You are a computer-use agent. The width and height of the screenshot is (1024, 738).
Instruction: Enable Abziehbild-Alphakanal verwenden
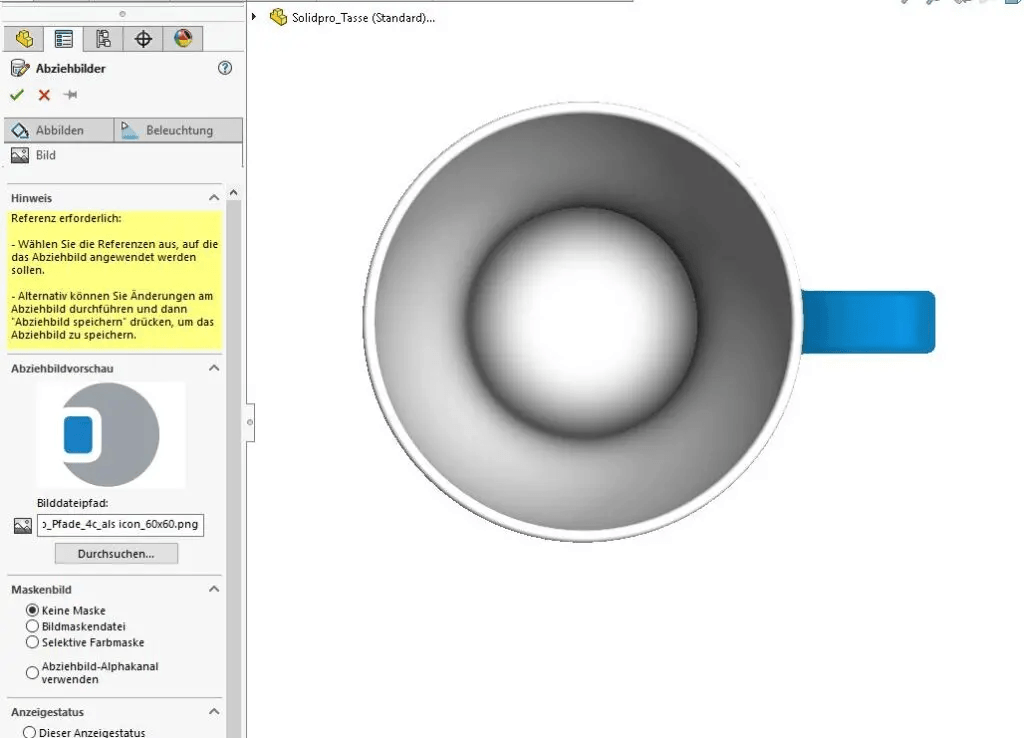pyautogui.click(x=33, y=673)
